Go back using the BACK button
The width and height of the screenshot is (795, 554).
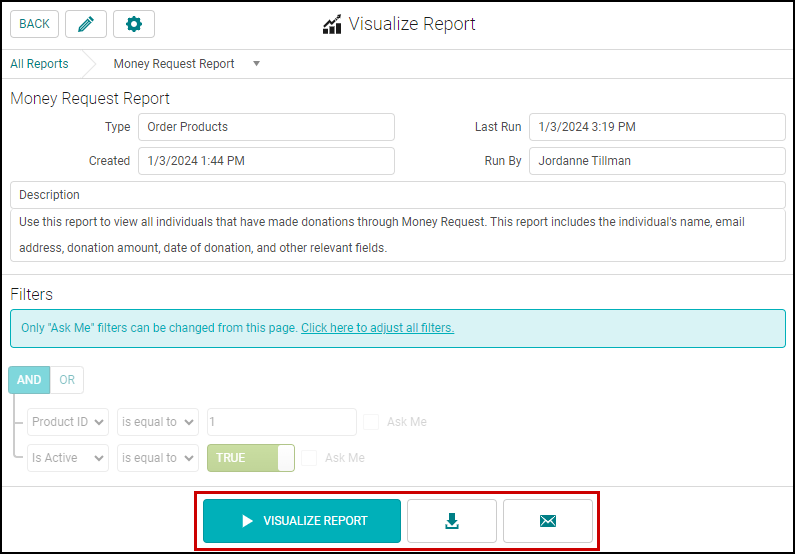coord(34,24)
